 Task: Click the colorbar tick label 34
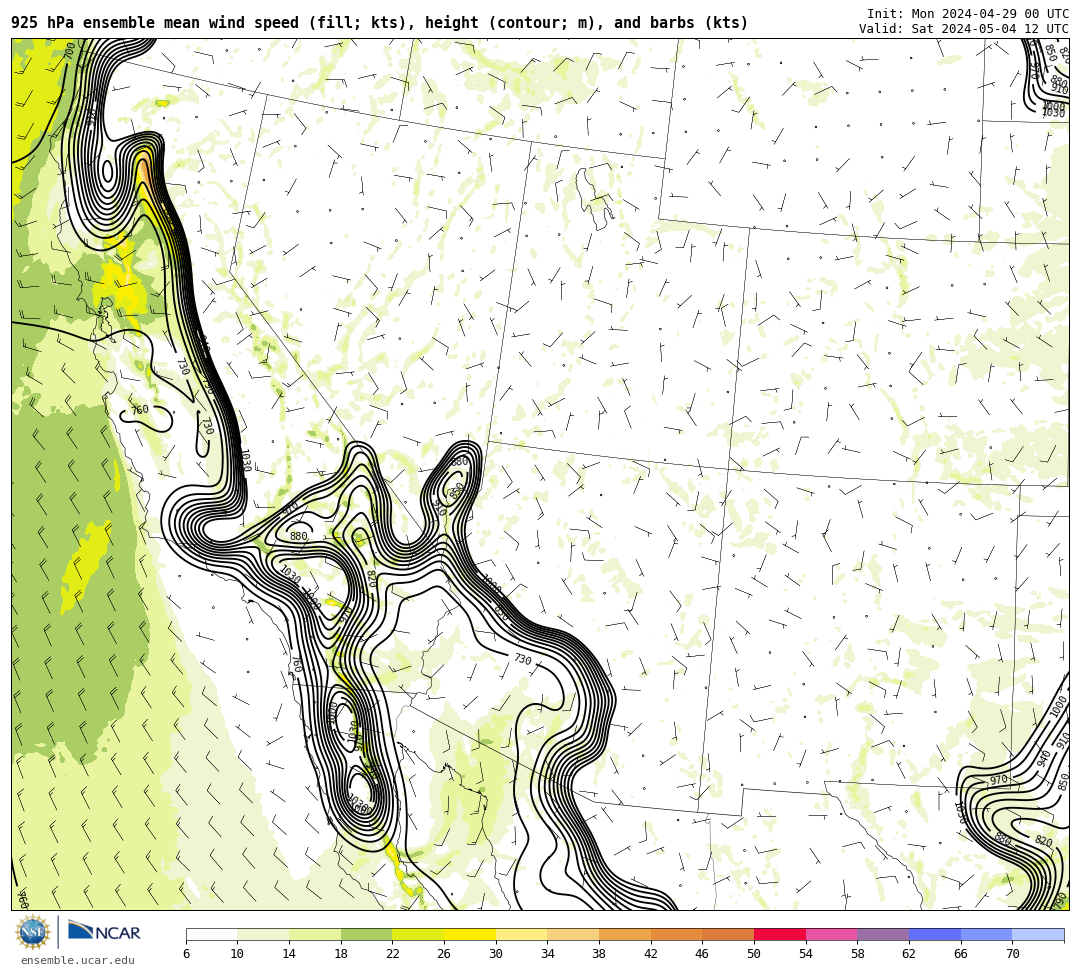[x=548, y=954]
